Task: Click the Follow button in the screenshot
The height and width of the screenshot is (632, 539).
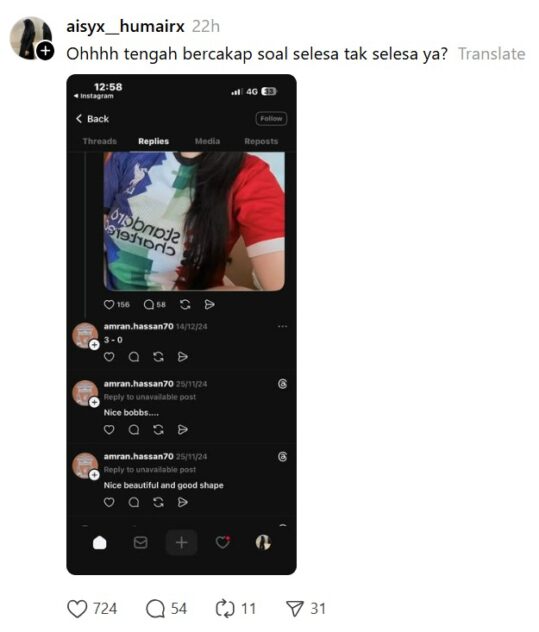Action: click(271, 118)
